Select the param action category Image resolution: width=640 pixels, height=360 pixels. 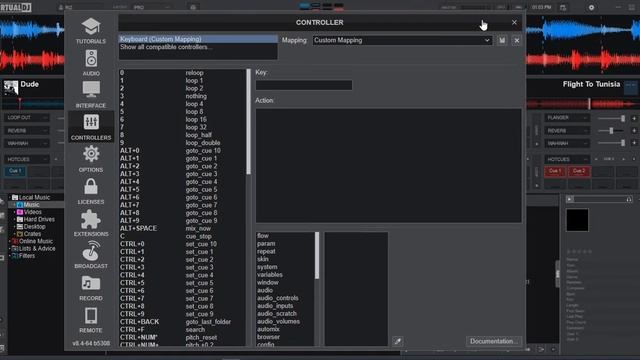point(285,244)
